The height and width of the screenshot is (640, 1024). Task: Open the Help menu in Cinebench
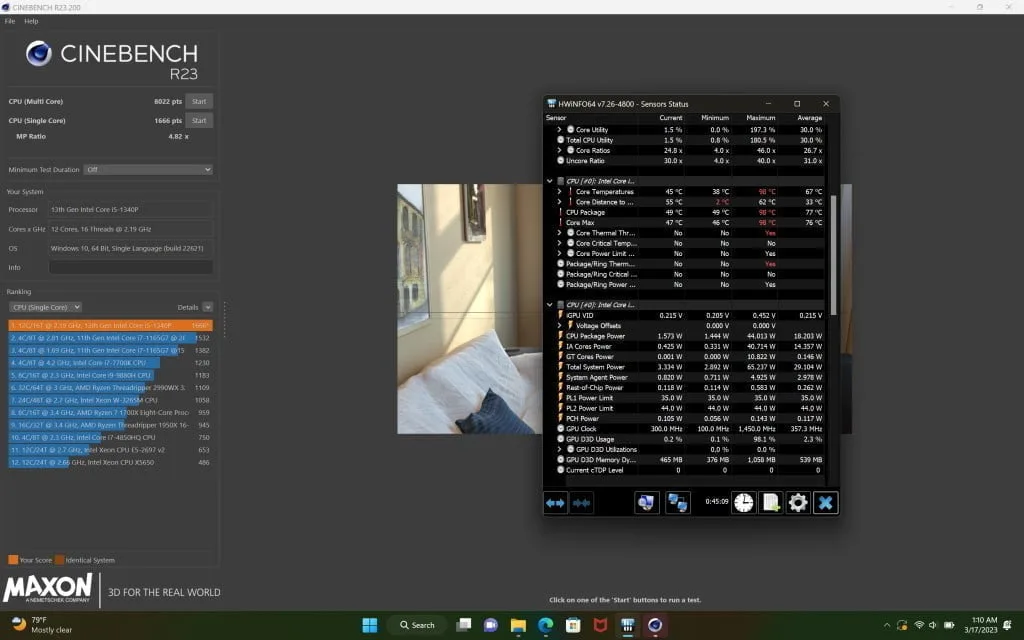click(31, 21)
